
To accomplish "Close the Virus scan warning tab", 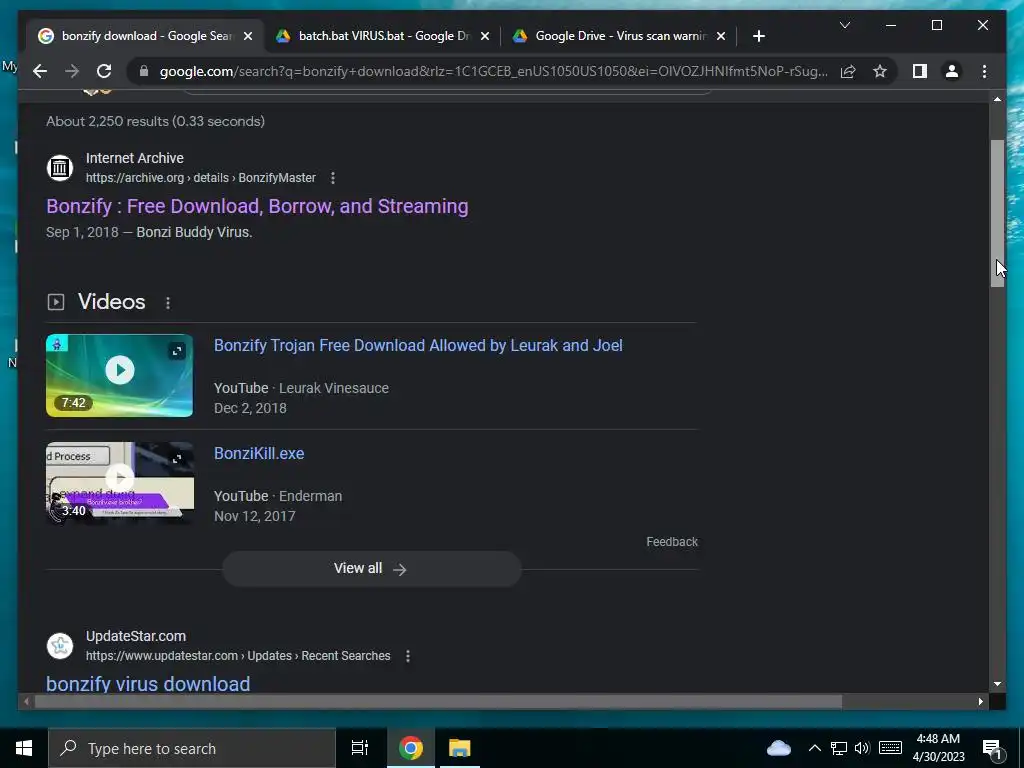I will point(720,36).
